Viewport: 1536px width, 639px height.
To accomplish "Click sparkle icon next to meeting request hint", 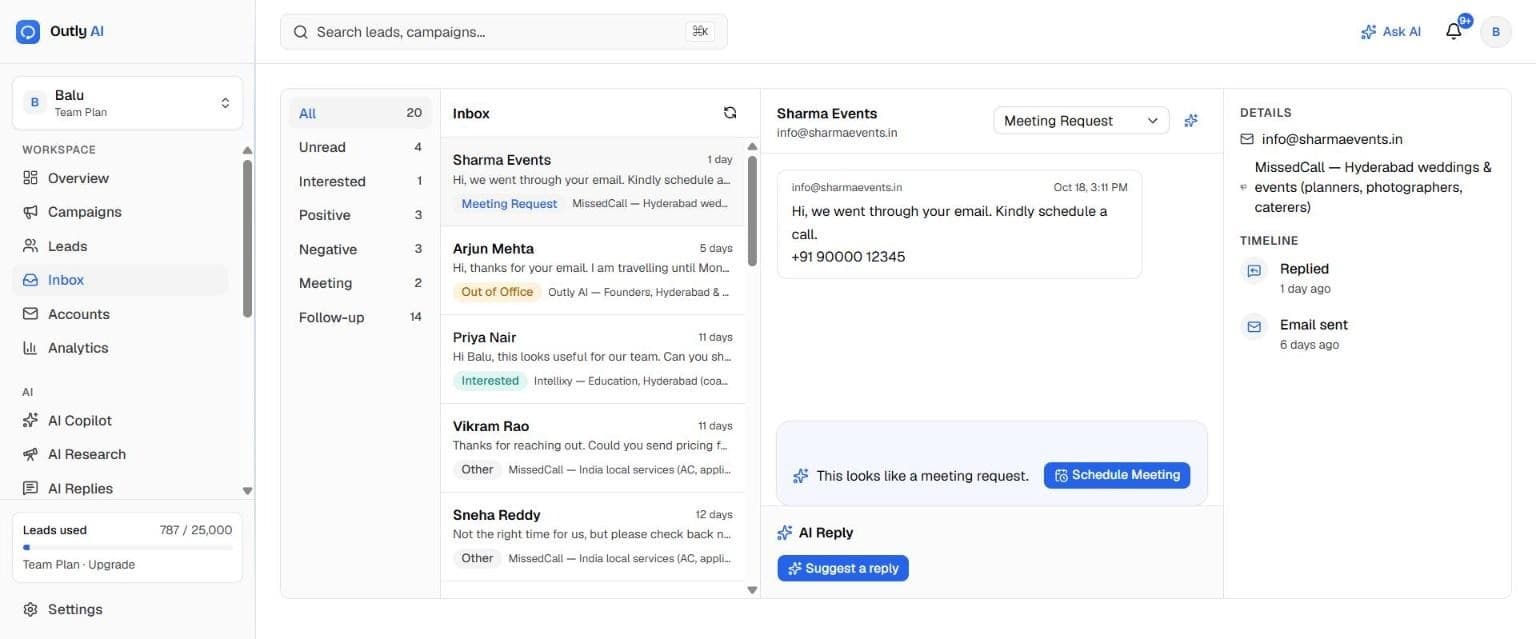I will (x=800, y=476).
